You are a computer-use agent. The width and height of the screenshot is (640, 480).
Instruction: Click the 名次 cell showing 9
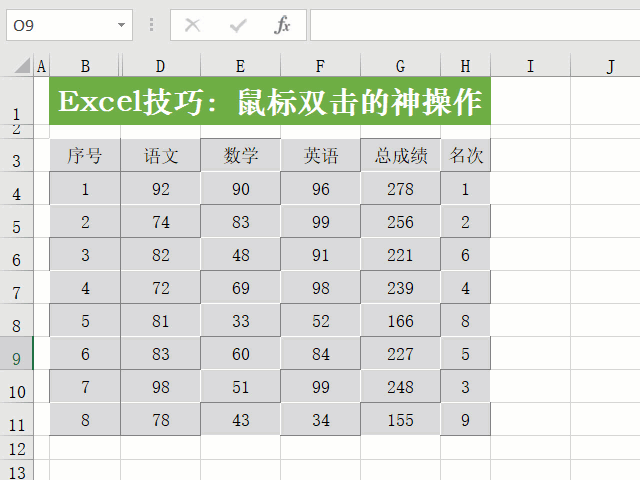point(465,420)
